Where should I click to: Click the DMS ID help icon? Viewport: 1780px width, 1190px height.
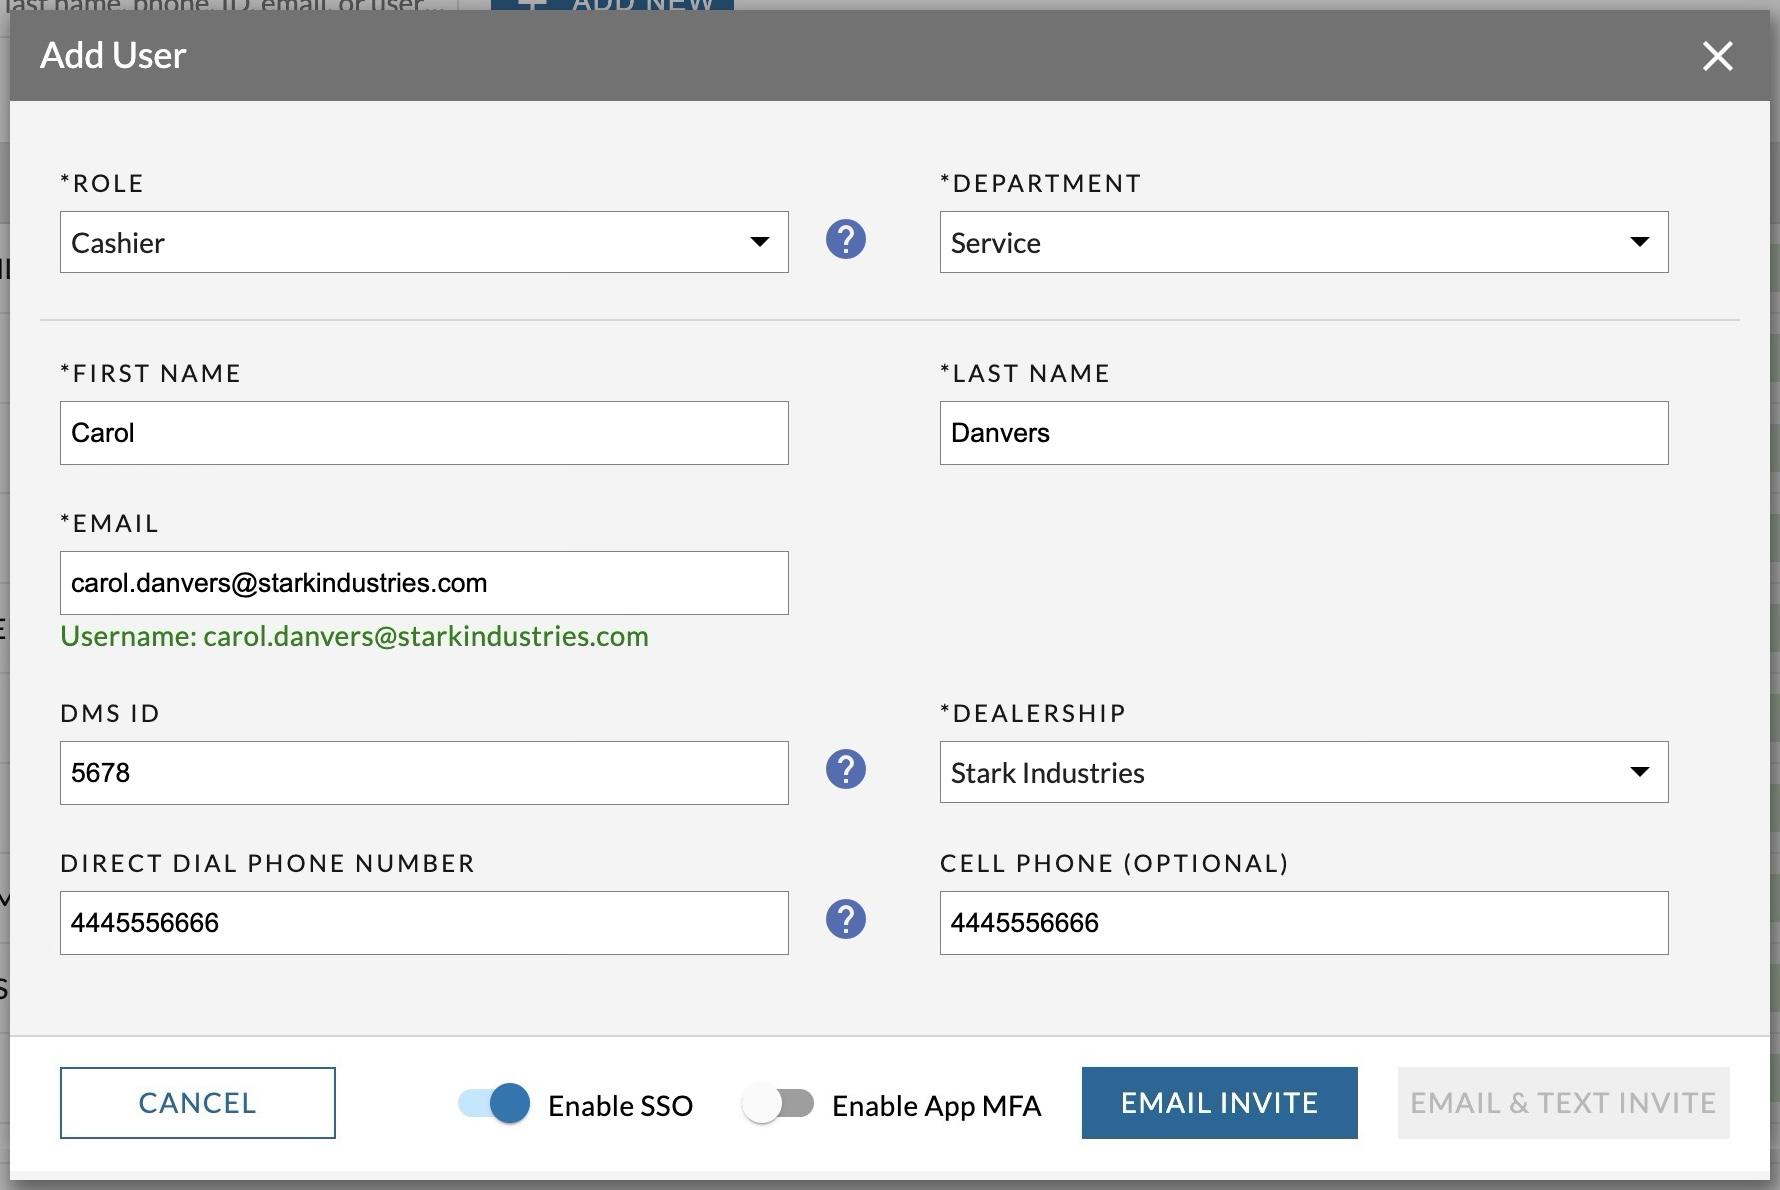tap(845, 770)
